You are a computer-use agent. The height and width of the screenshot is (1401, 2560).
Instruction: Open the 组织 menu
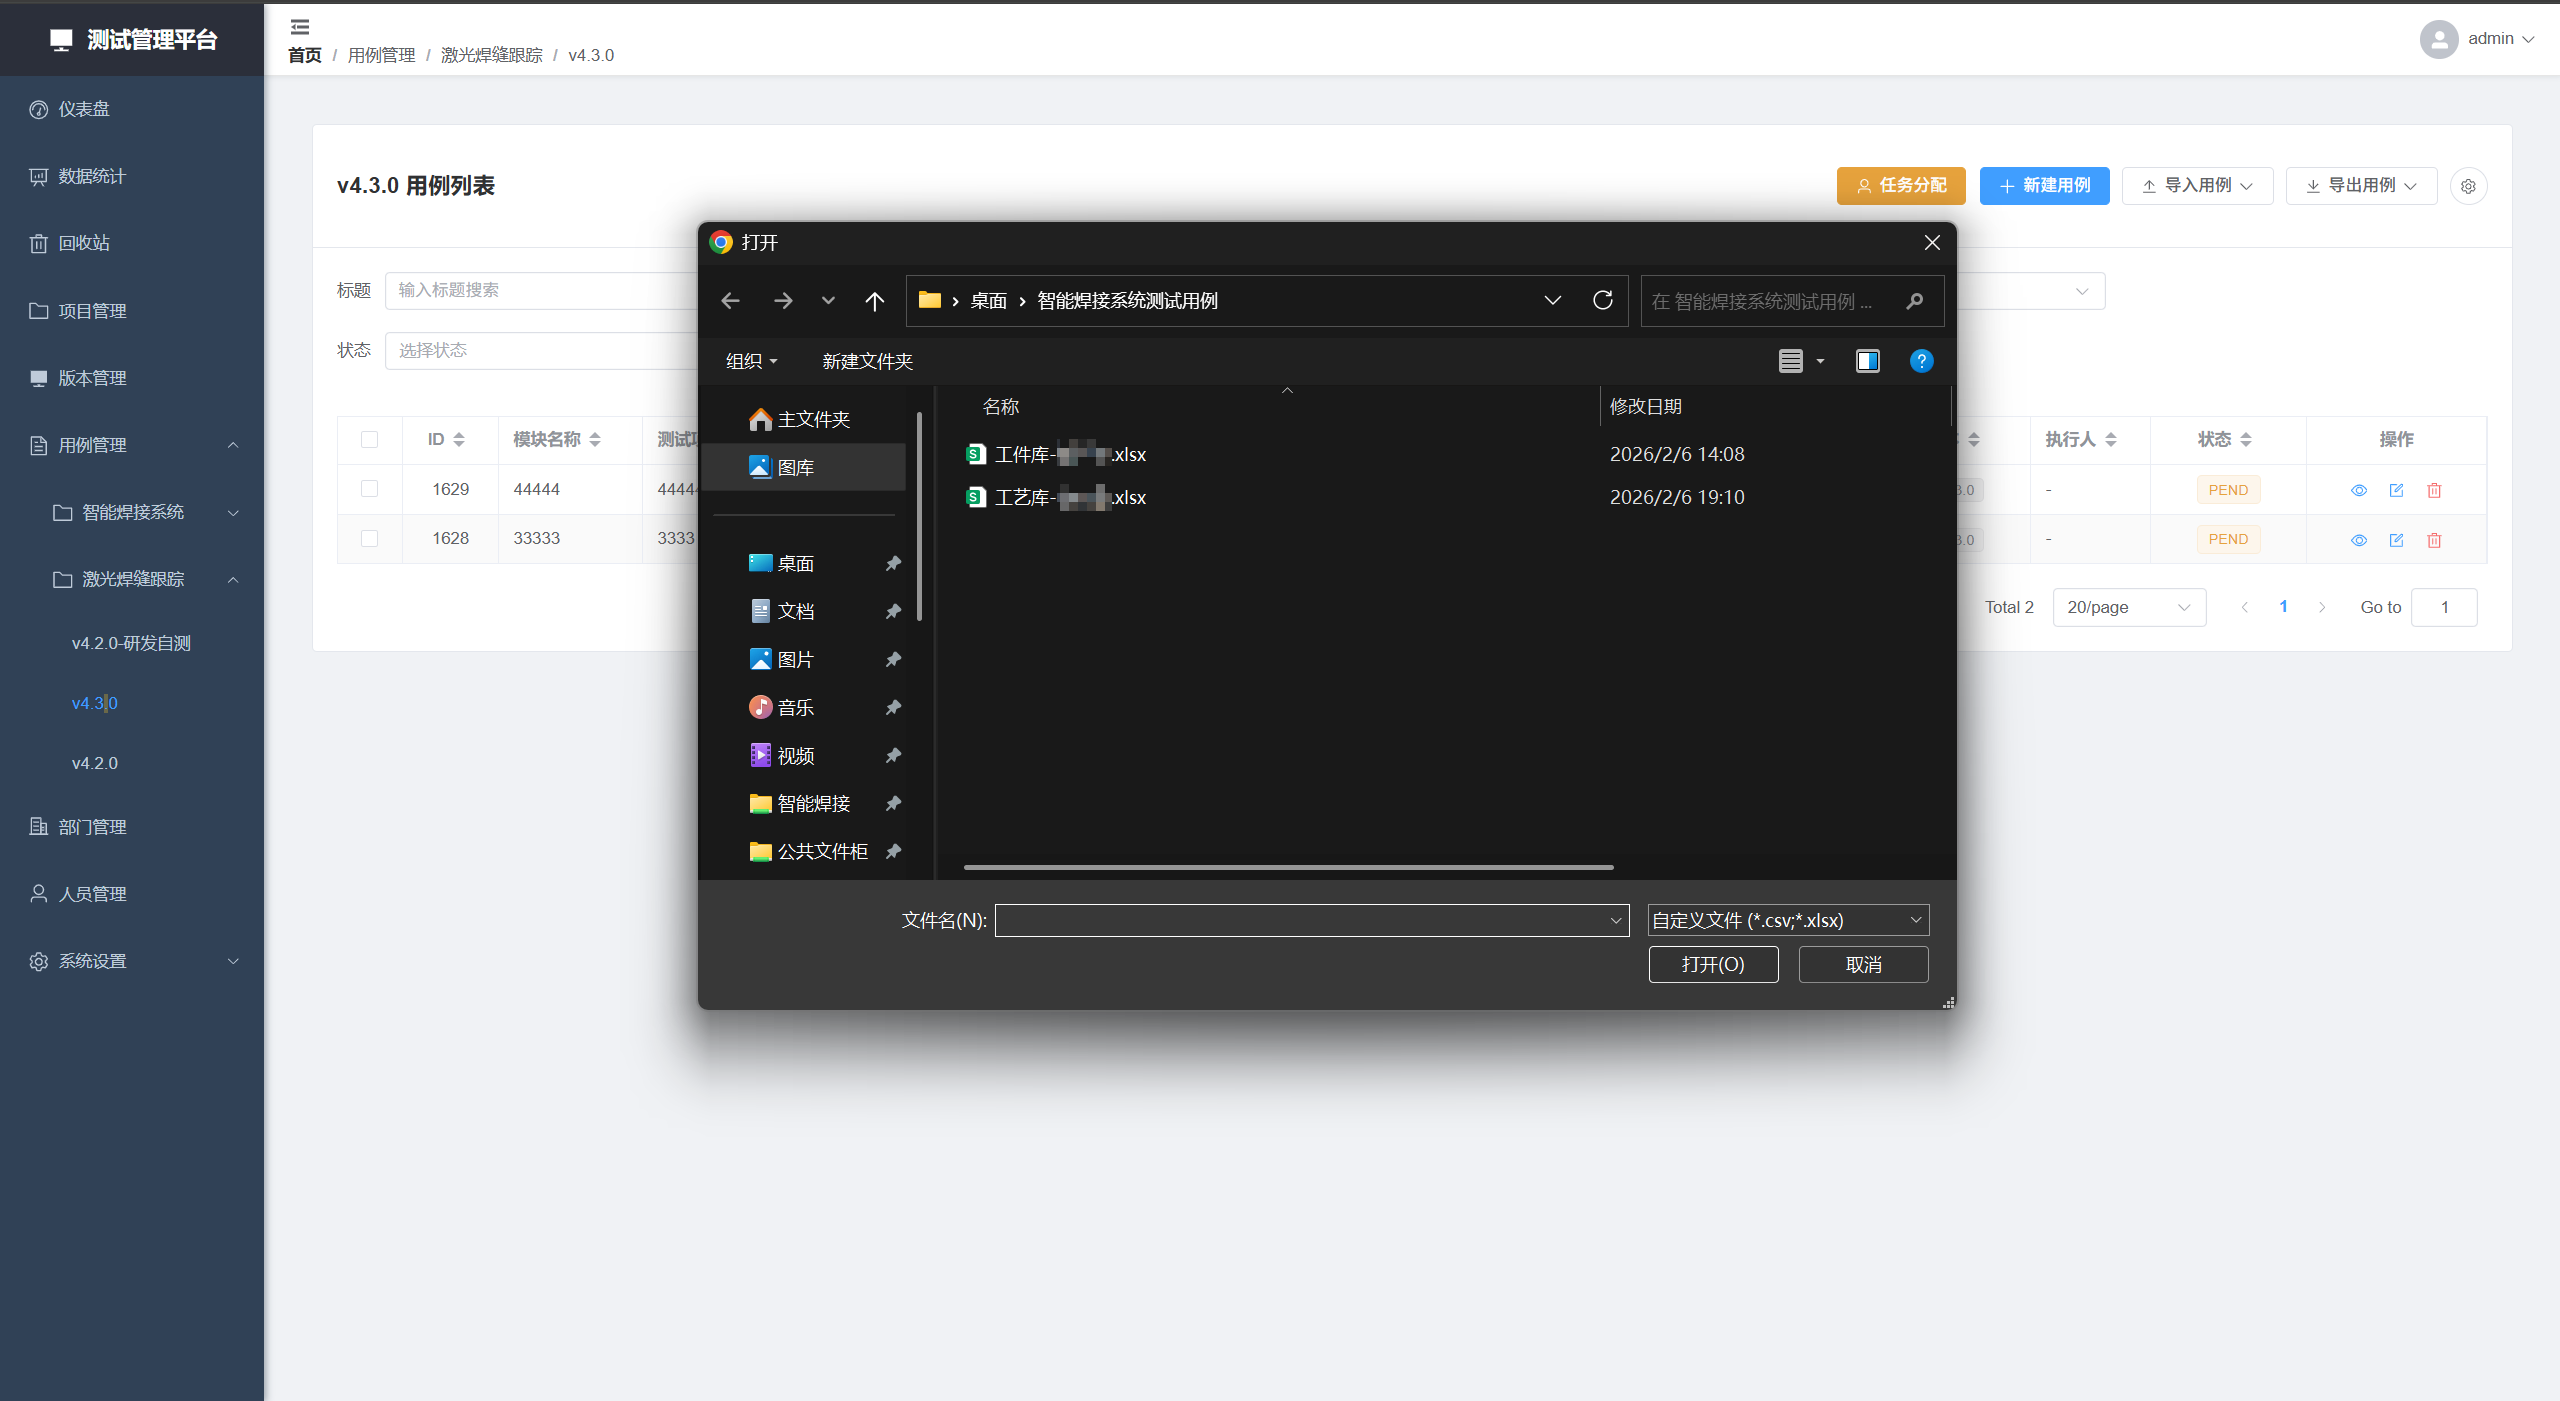tap(750, 361)
